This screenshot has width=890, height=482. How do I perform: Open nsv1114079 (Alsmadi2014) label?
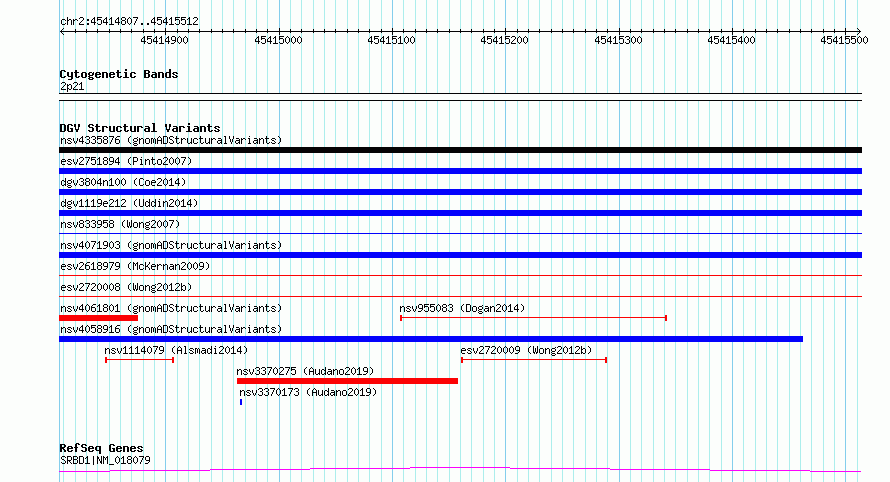click(176, 350)
